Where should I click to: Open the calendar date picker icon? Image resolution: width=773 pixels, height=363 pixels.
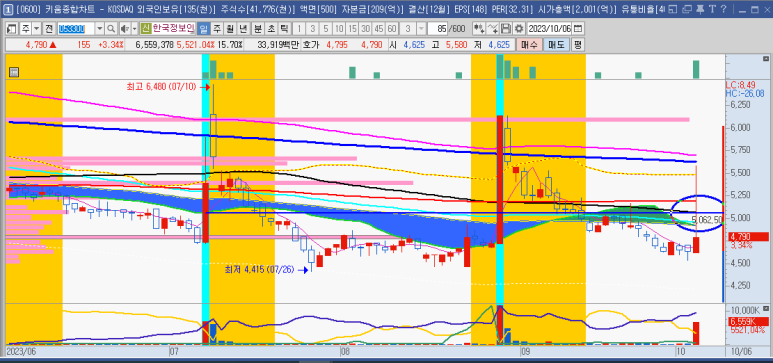(x=578, y=29)
